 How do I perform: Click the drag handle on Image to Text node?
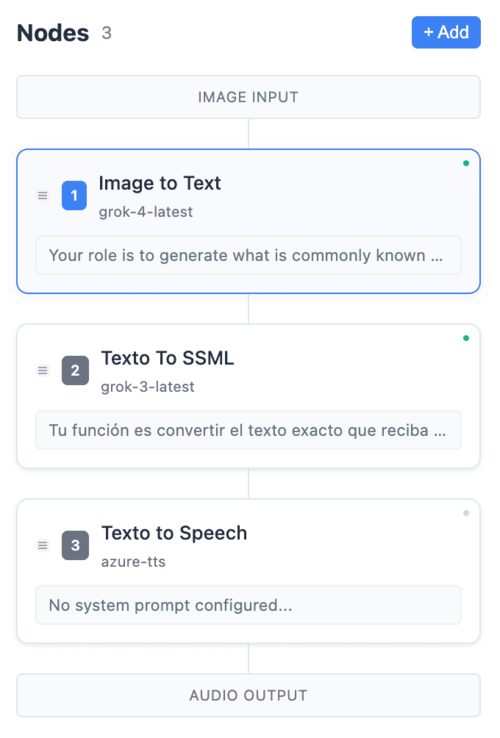[42, 195]
